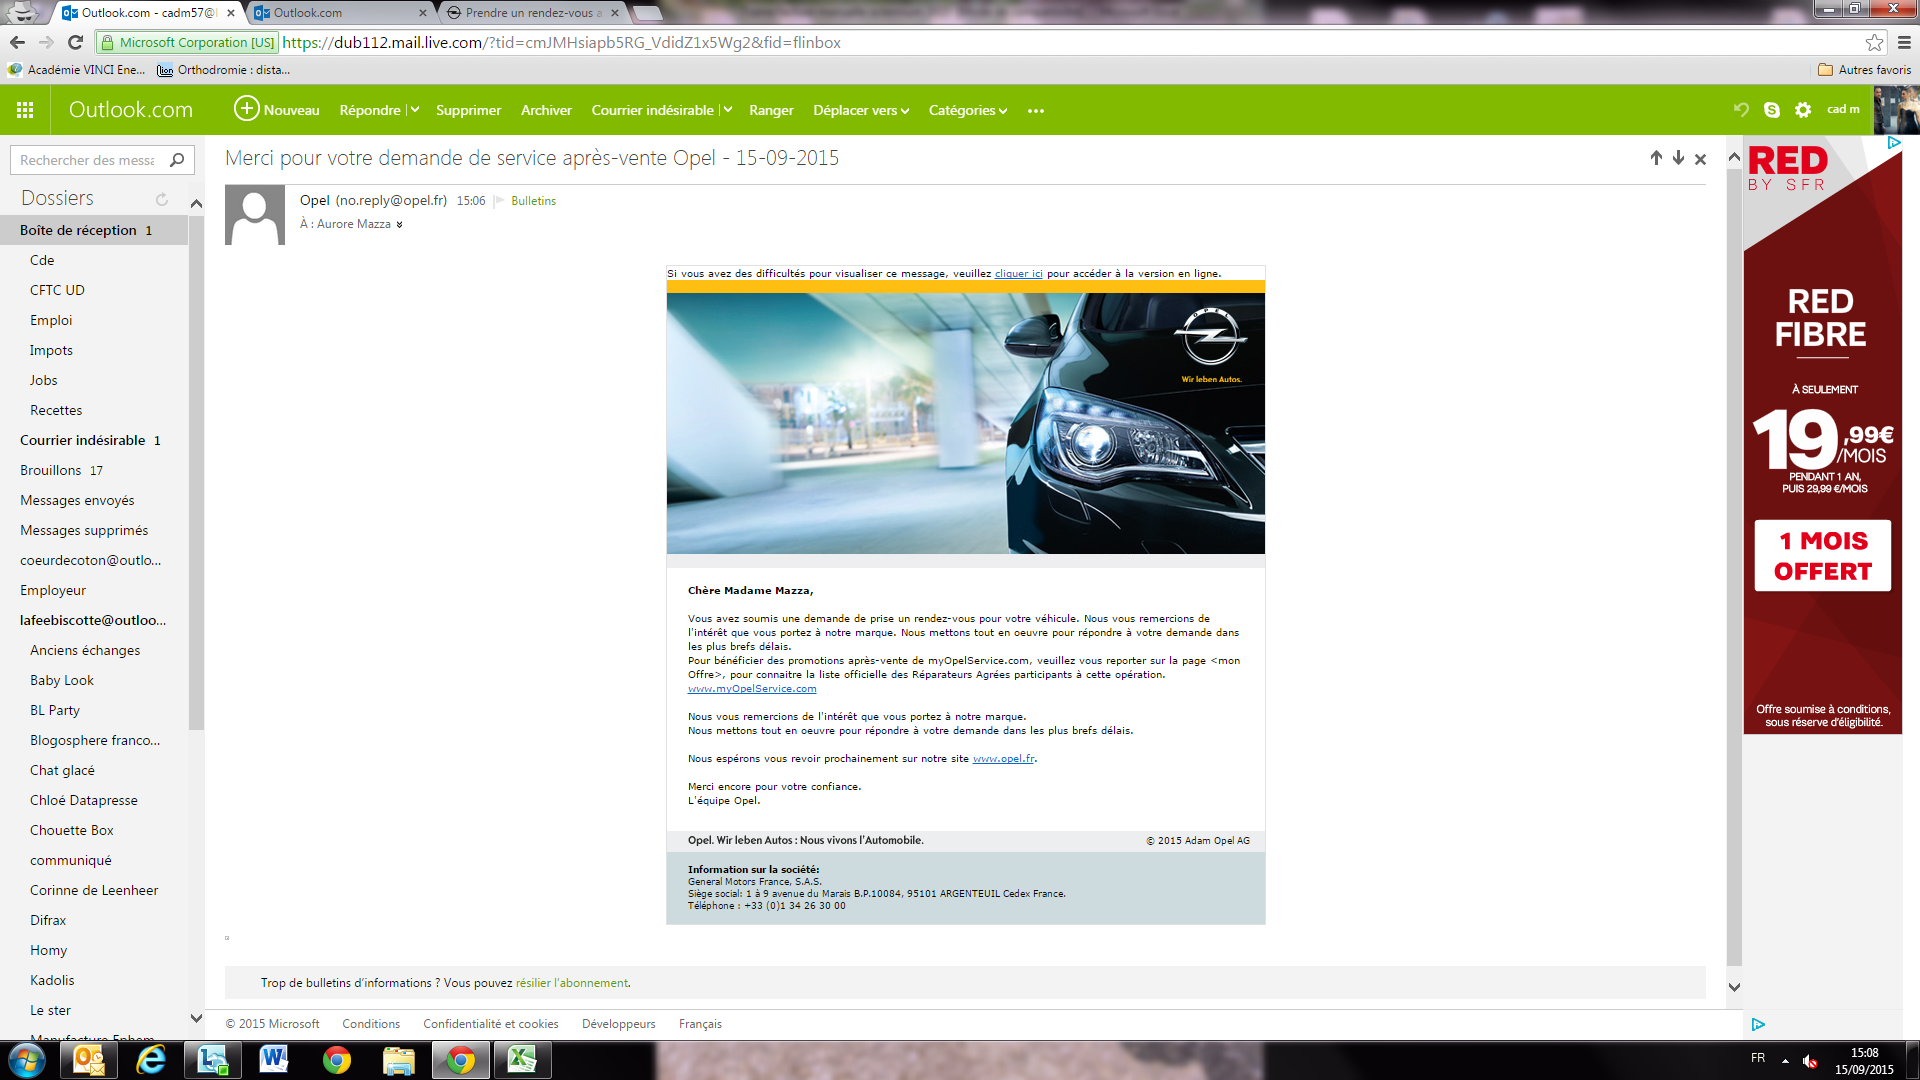The height and width of the screenshot is (1080, 1920).
Task: Click the sender avatar placeholder
Action: pyautogui.click(x=255, y=215)
